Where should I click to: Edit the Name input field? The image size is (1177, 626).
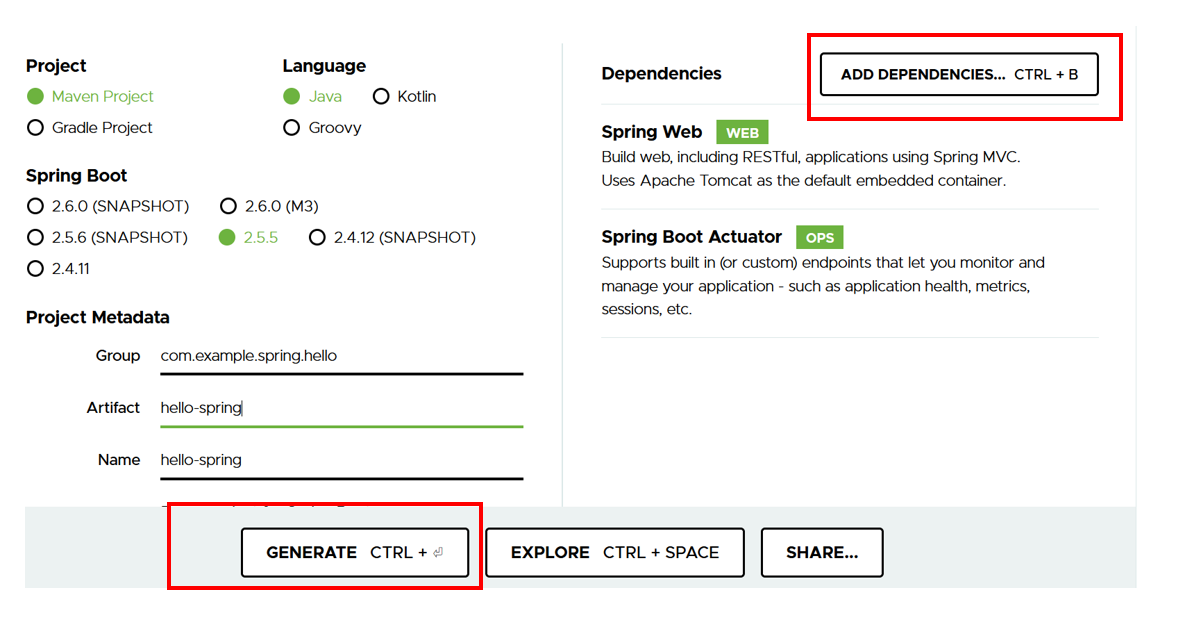[342, 460]
